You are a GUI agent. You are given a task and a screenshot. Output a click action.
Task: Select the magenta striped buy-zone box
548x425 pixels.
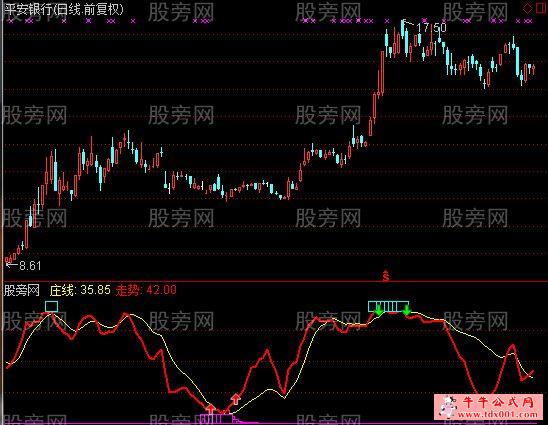pos(216,419)
